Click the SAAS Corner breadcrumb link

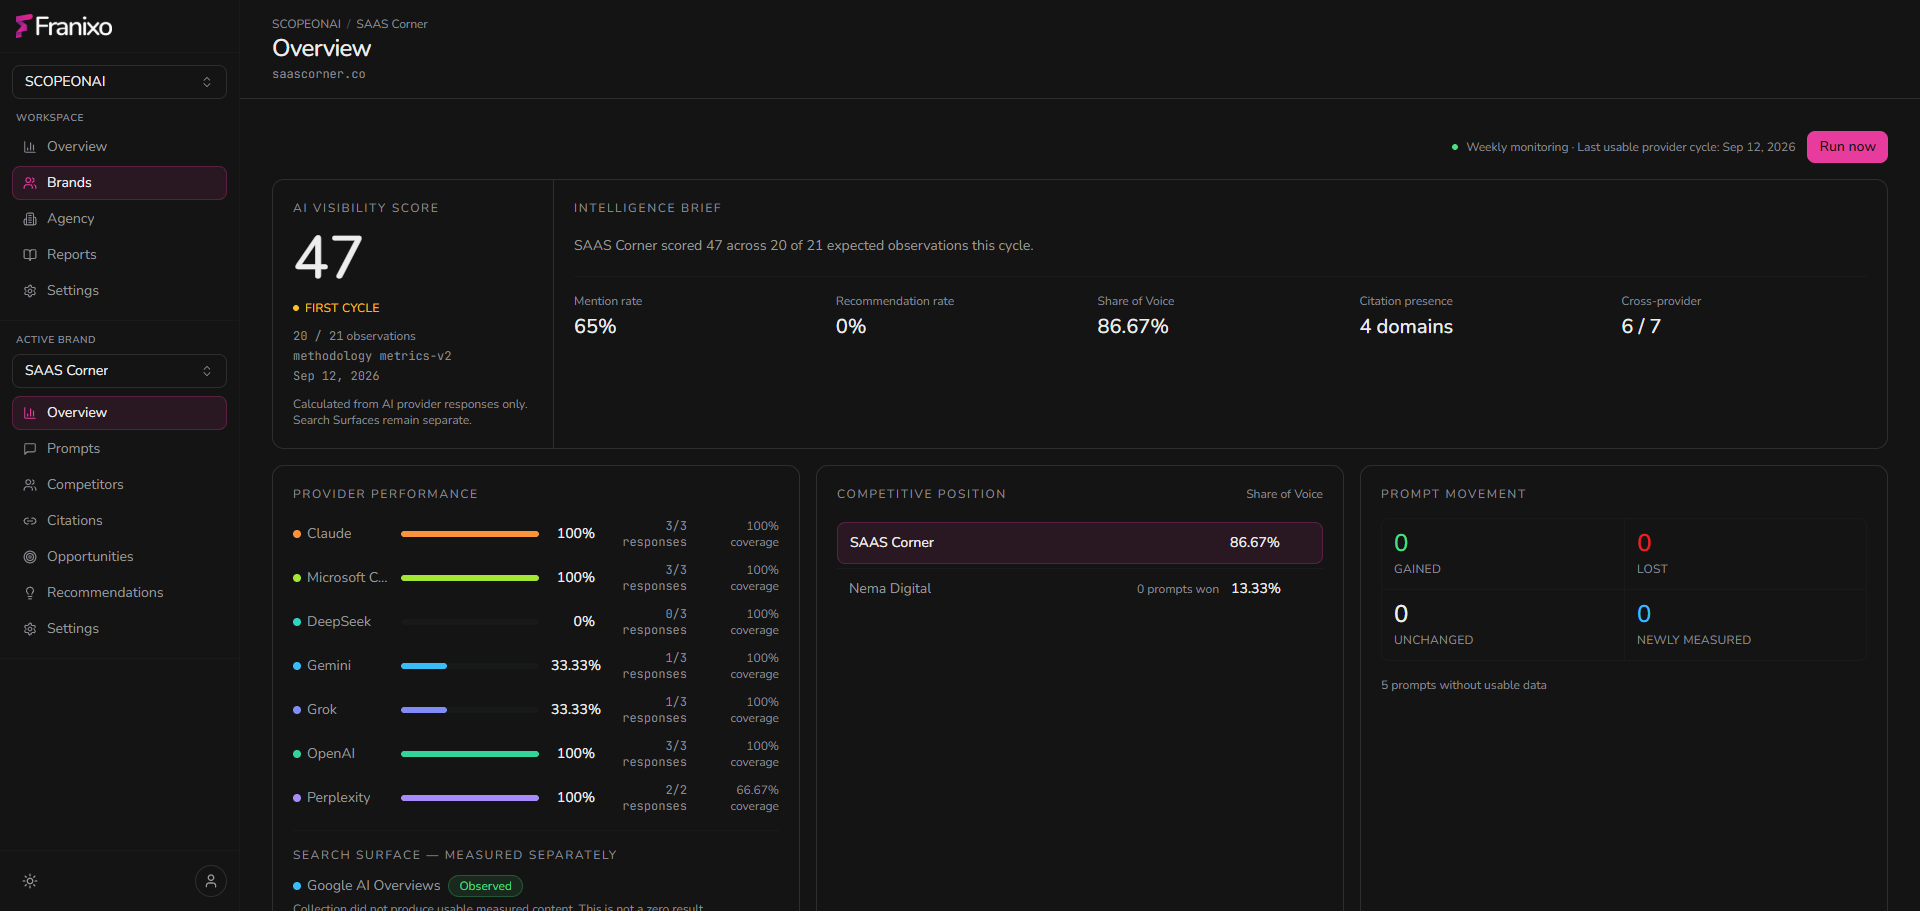[x=392, y=24]
